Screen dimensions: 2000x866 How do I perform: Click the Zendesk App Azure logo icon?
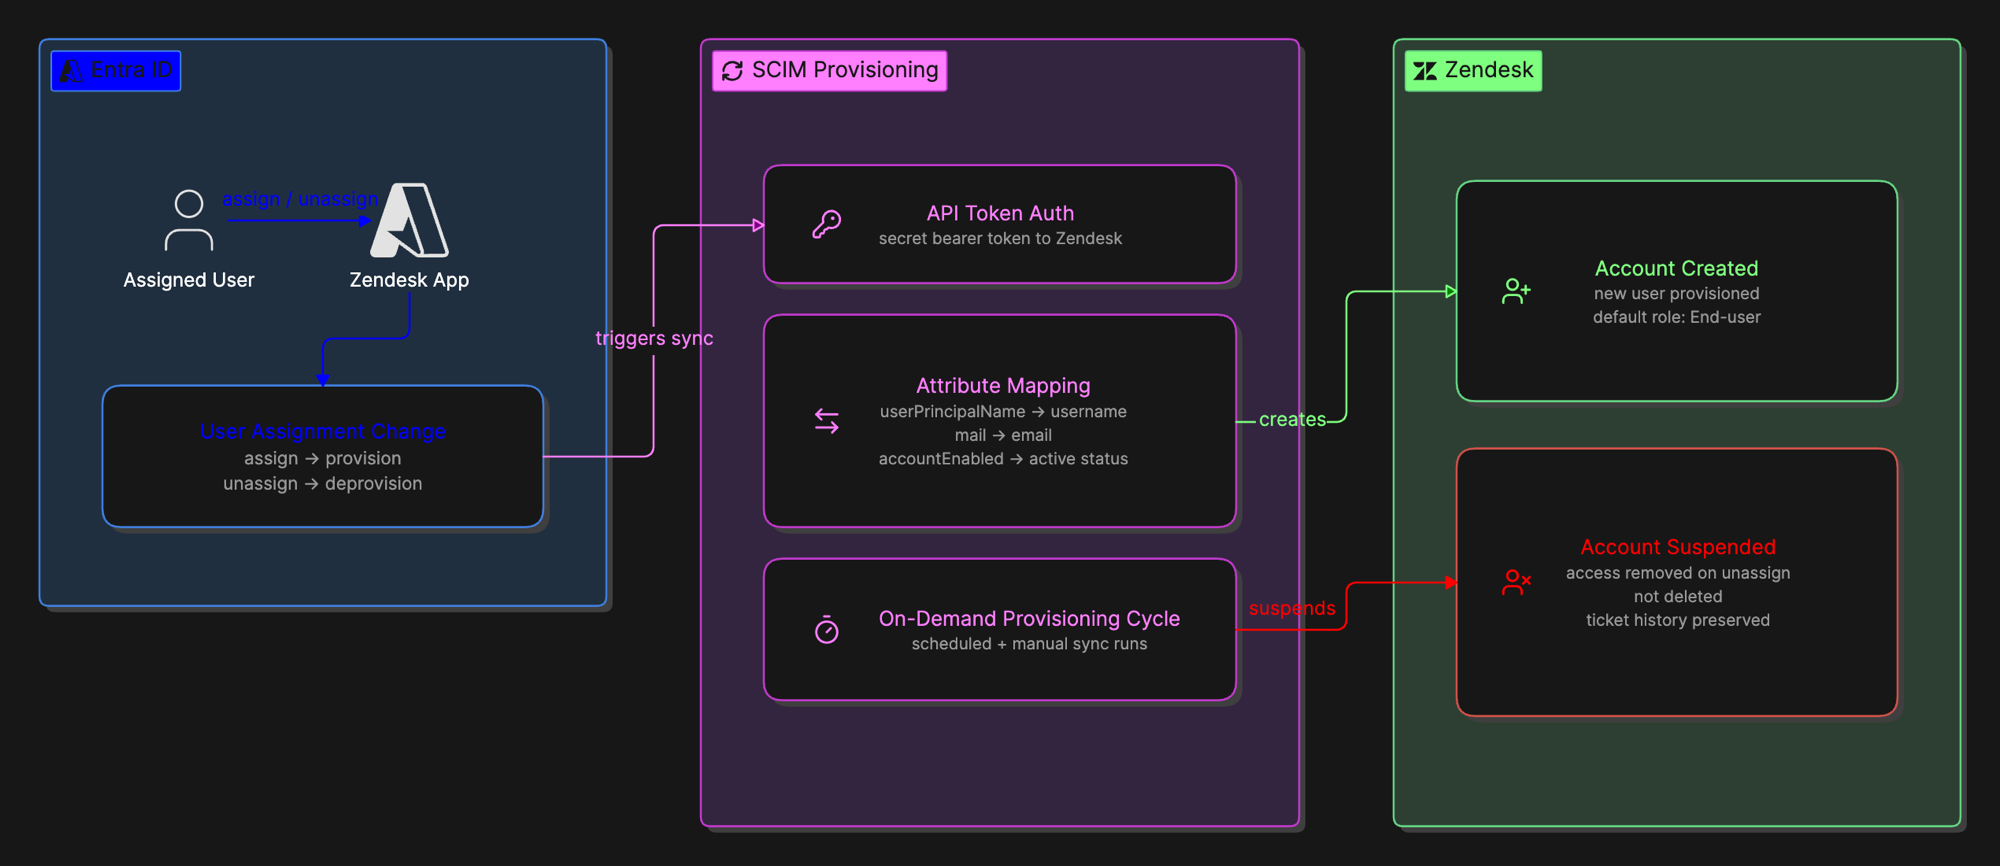(409, 220)
